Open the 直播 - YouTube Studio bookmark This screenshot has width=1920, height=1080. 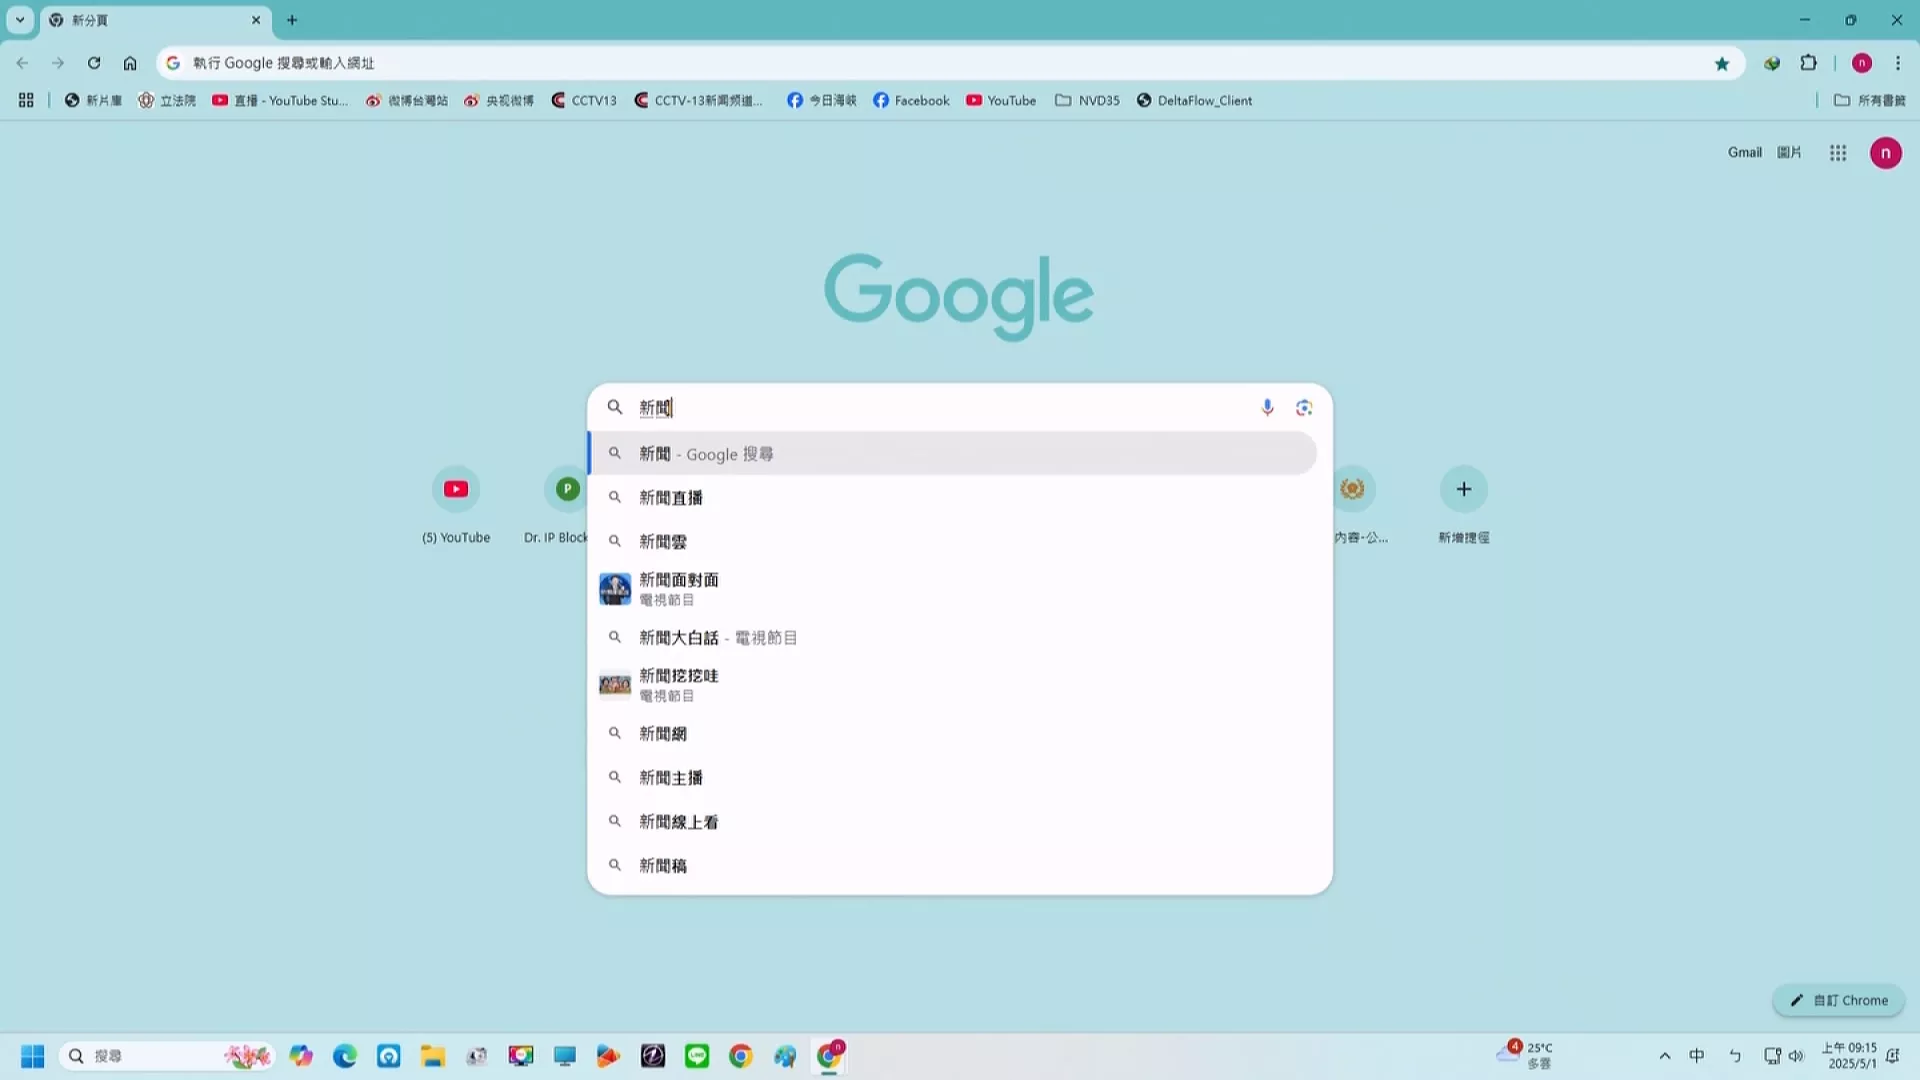pyautogui.click(x=280, y=100)
